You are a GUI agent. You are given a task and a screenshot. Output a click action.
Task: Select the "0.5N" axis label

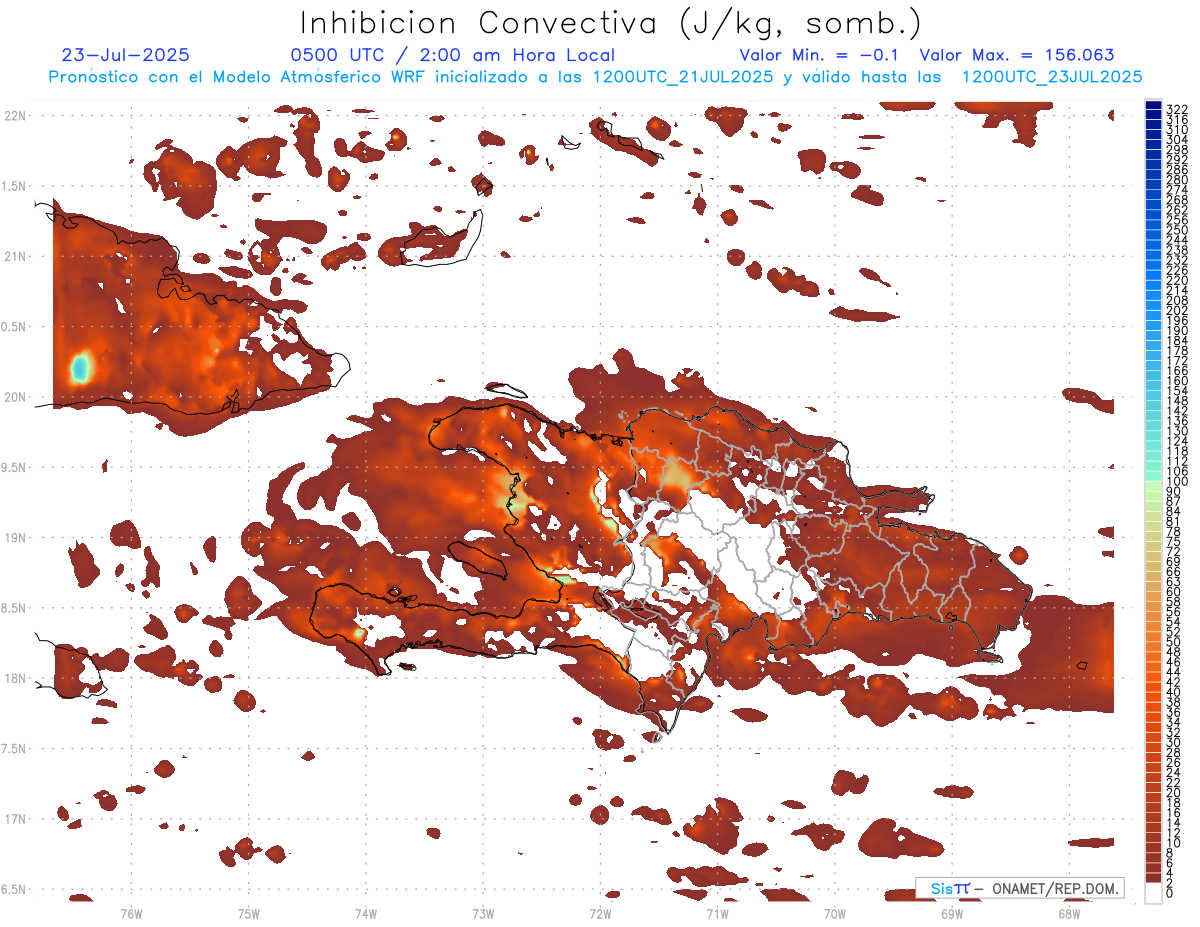pos(14,327)
